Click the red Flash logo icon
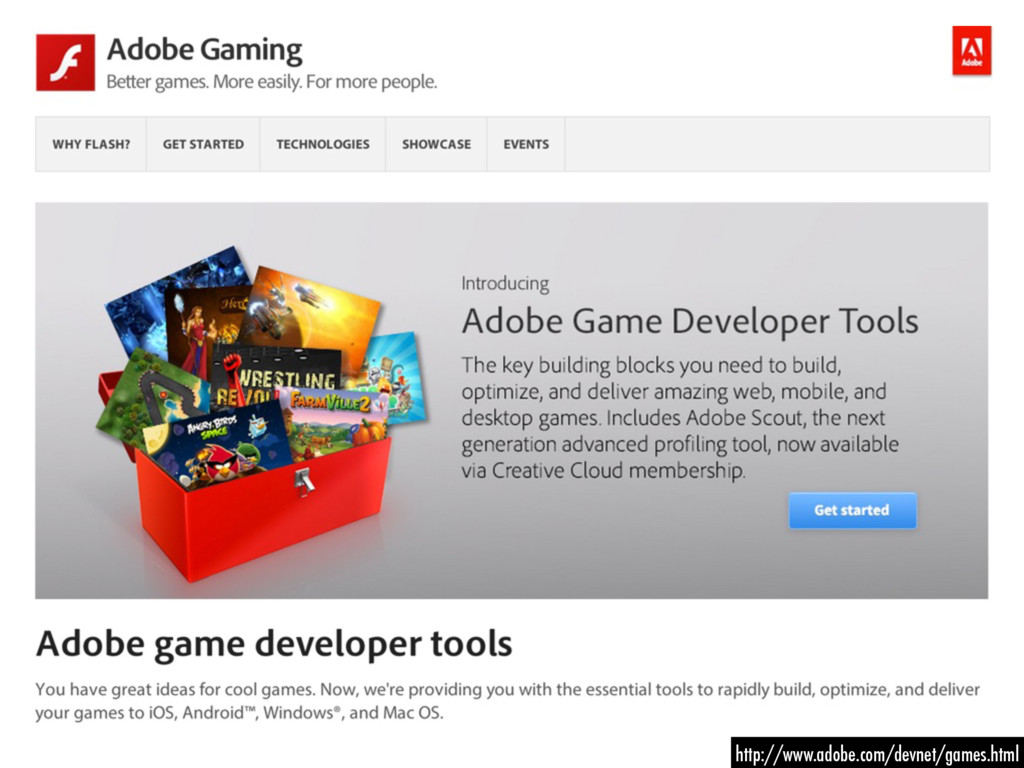The width and height of the screenshot is (1024, 768). pyautogui.click(x=65, y=63)
